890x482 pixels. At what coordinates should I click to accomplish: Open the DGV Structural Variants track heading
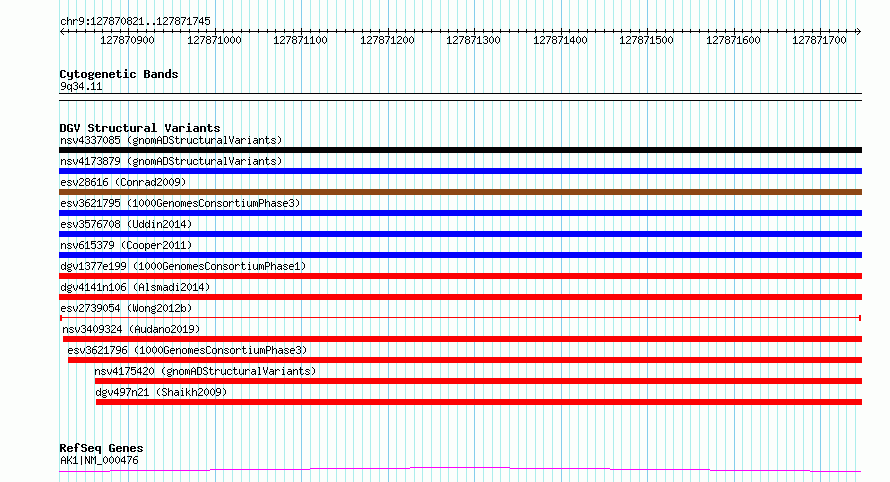140,128
